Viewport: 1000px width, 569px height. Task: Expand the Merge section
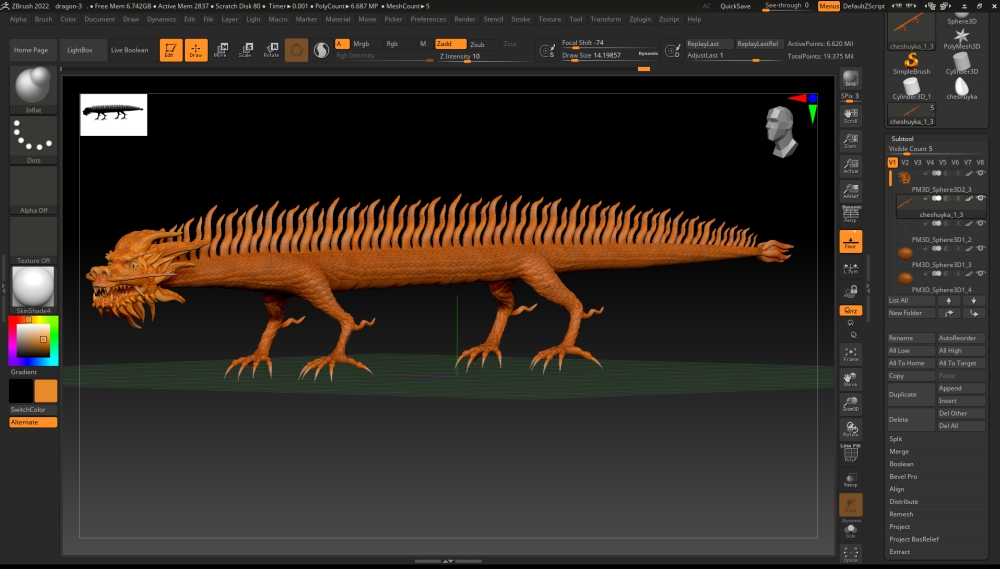tap(899, 452)
